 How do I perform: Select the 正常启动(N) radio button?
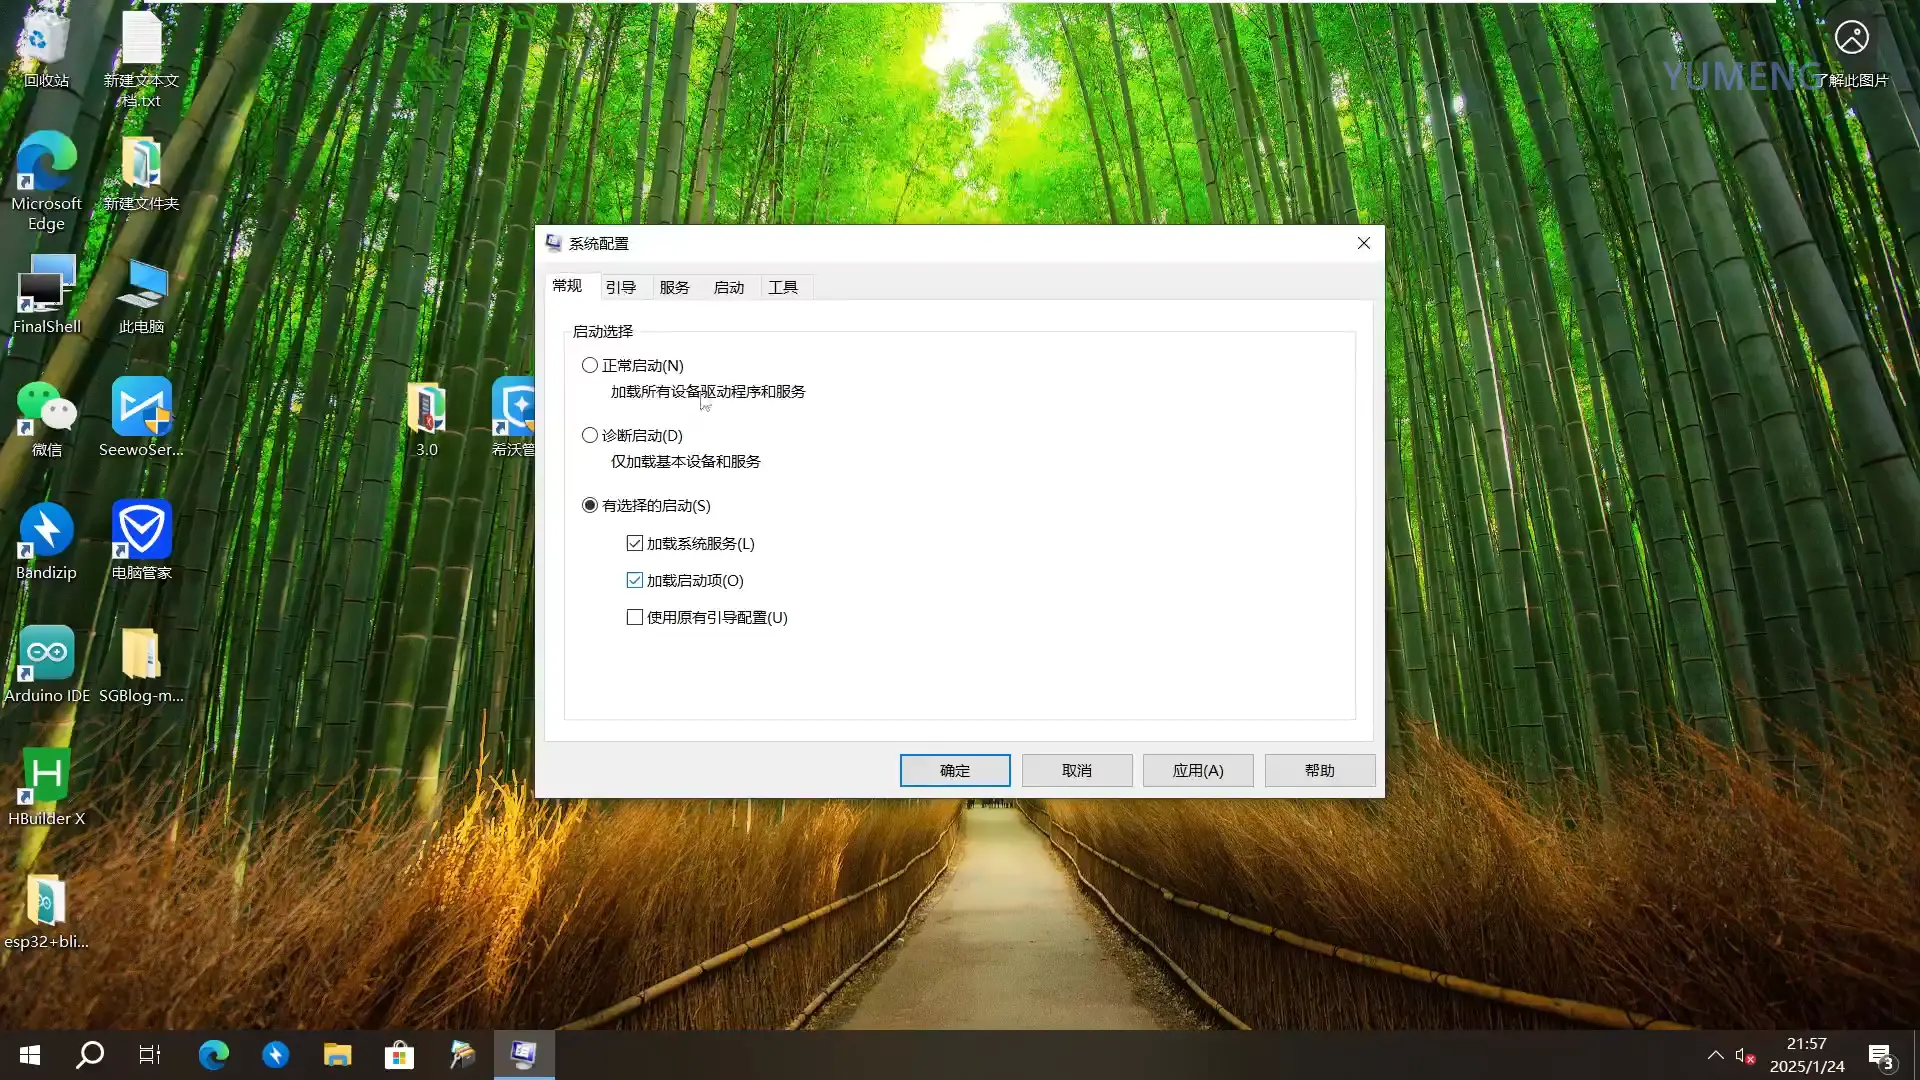click(x=590, y=365)
